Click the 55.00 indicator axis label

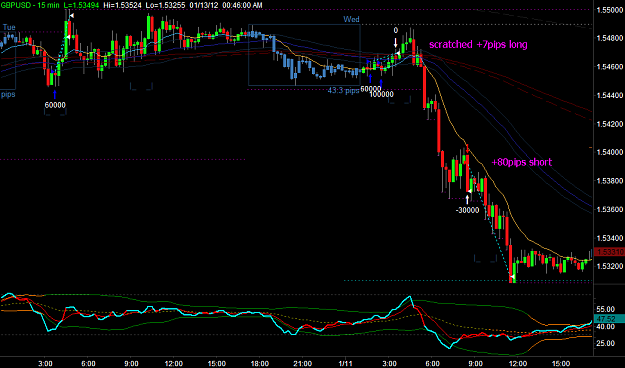(x=606, y=309)
